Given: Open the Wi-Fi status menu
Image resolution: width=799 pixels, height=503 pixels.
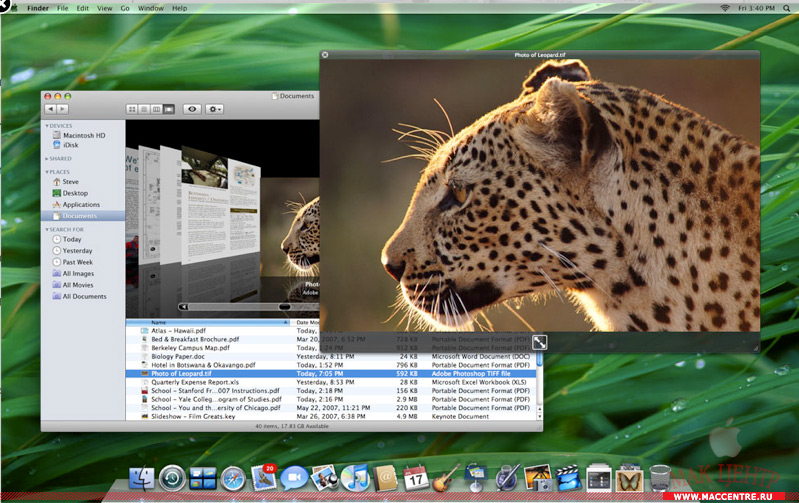Looking at the screenshot, I should click(725, 8).
